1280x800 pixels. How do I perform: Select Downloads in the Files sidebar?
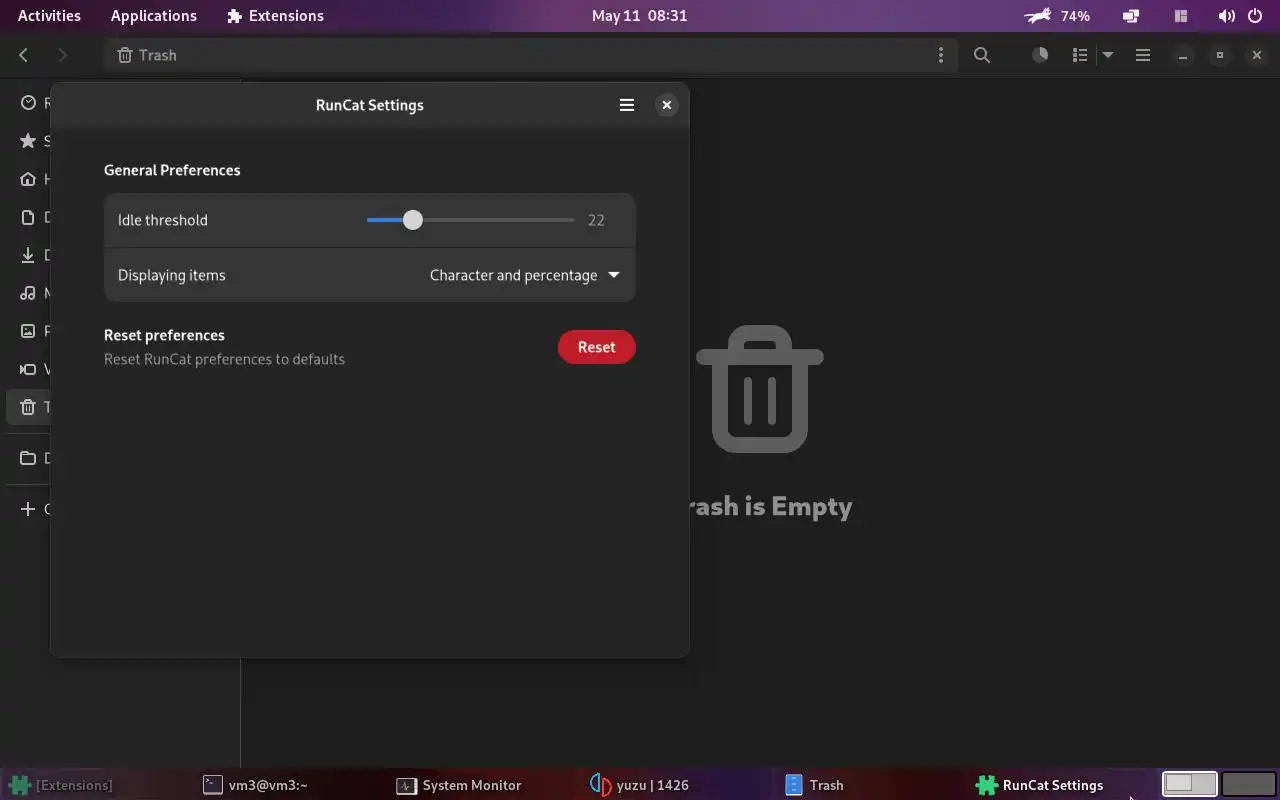pyautogui.click(x=29, y=255)
